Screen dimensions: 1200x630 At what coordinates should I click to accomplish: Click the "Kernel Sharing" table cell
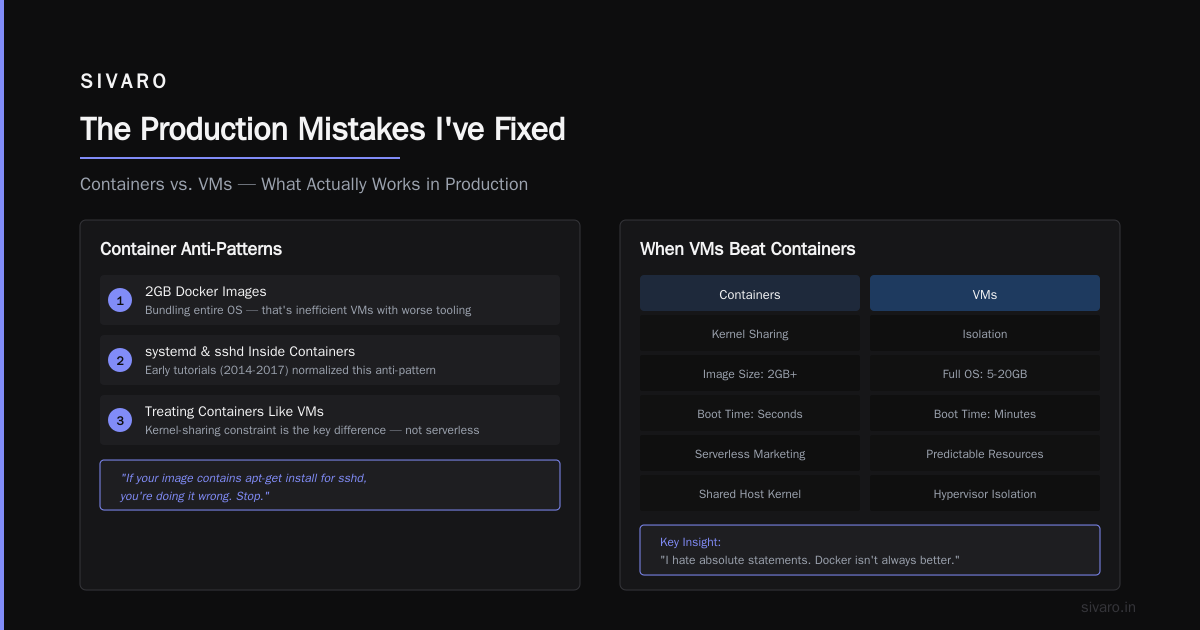(x=750, y=333)
